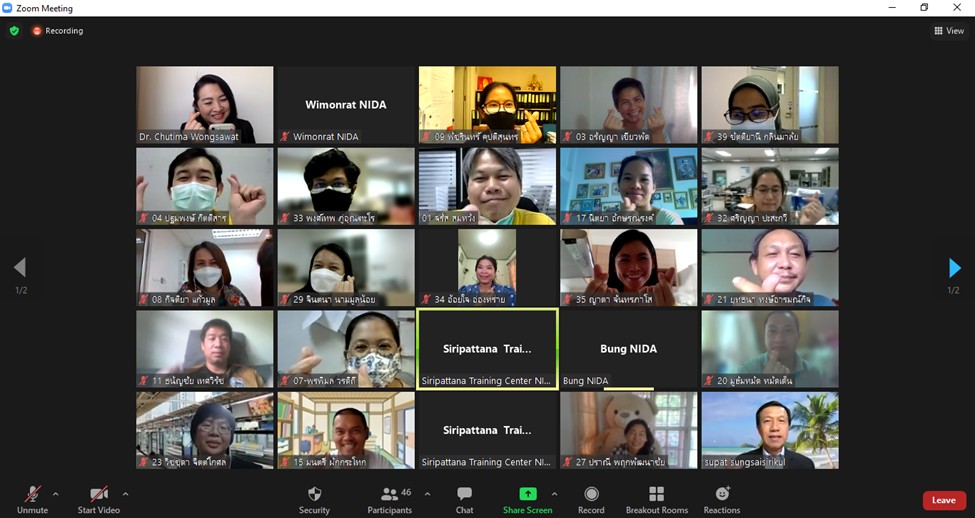
Task: Expand the arrow next to Participants
Action: click(x=427, y=493)
